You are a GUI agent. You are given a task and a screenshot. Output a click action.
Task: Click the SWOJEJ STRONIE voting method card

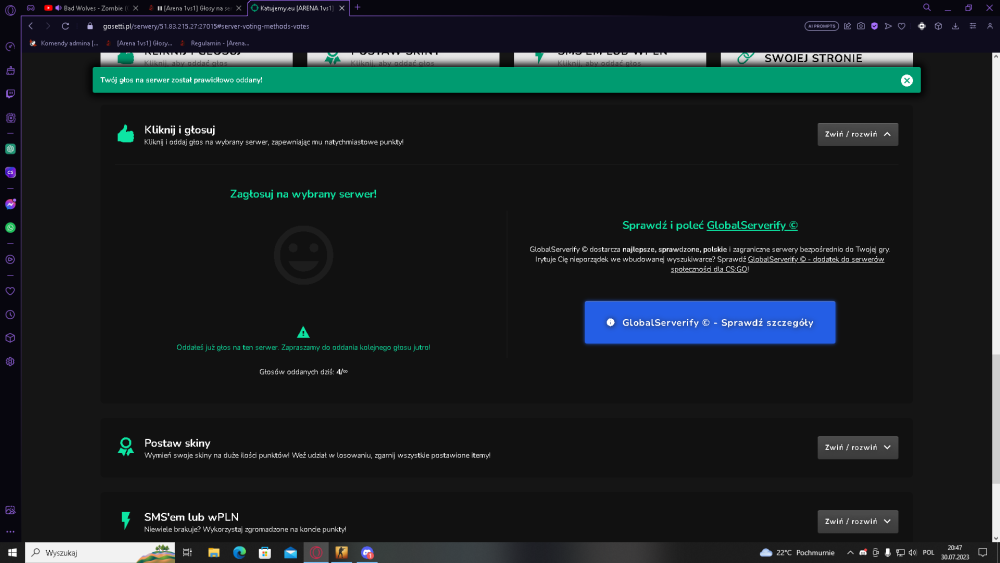click(817, 59)
